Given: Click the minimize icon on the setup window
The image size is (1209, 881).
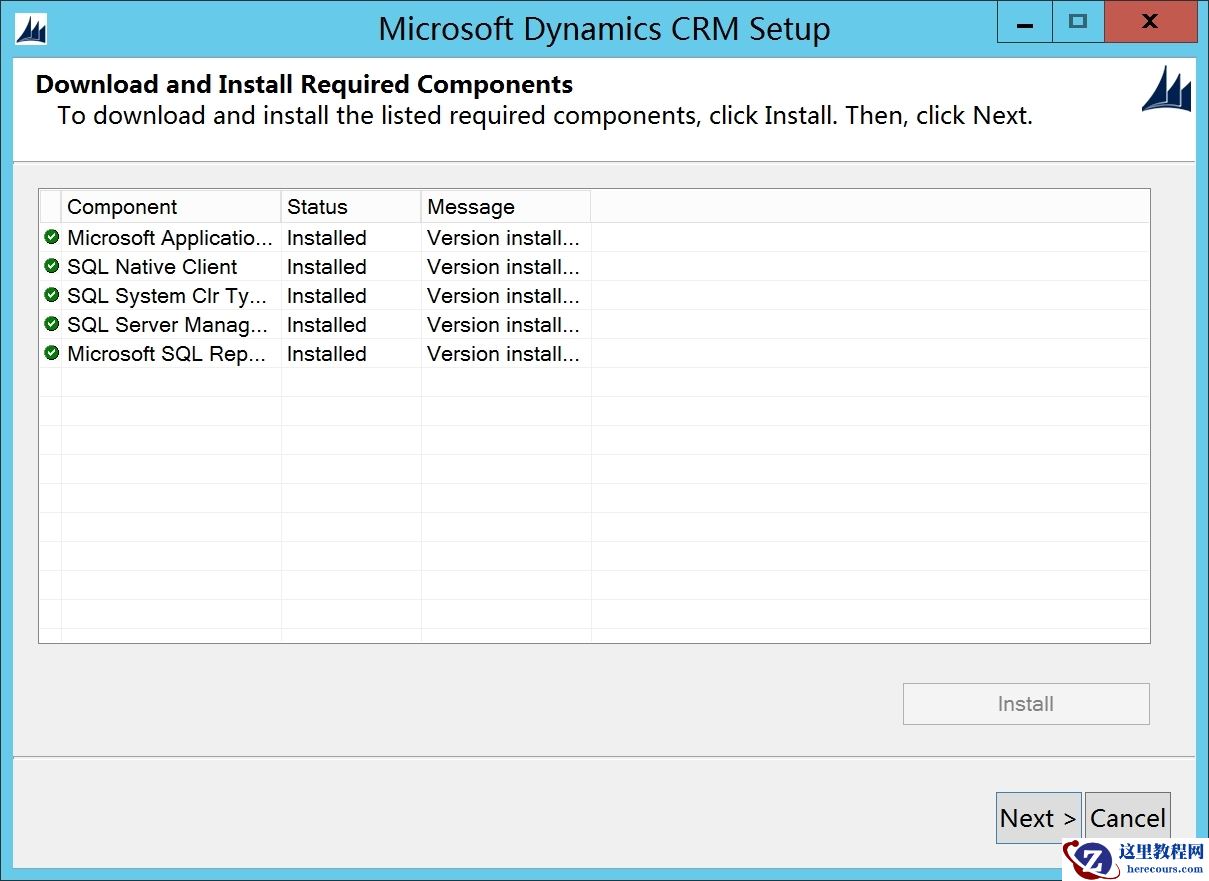Looking at the screenshot, I should click(x=1023, y=21).
